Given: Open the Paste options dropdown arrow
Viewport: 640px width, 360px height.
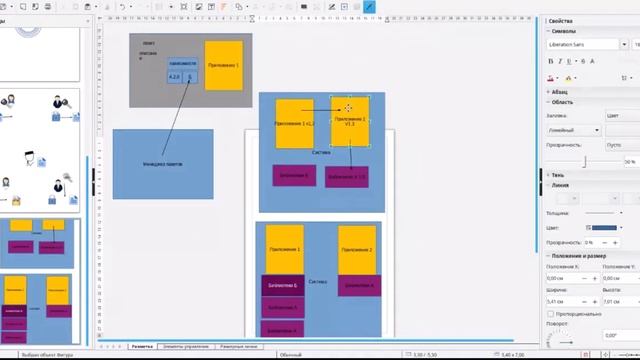Looking at the screenshot, I should click(96, 7).
